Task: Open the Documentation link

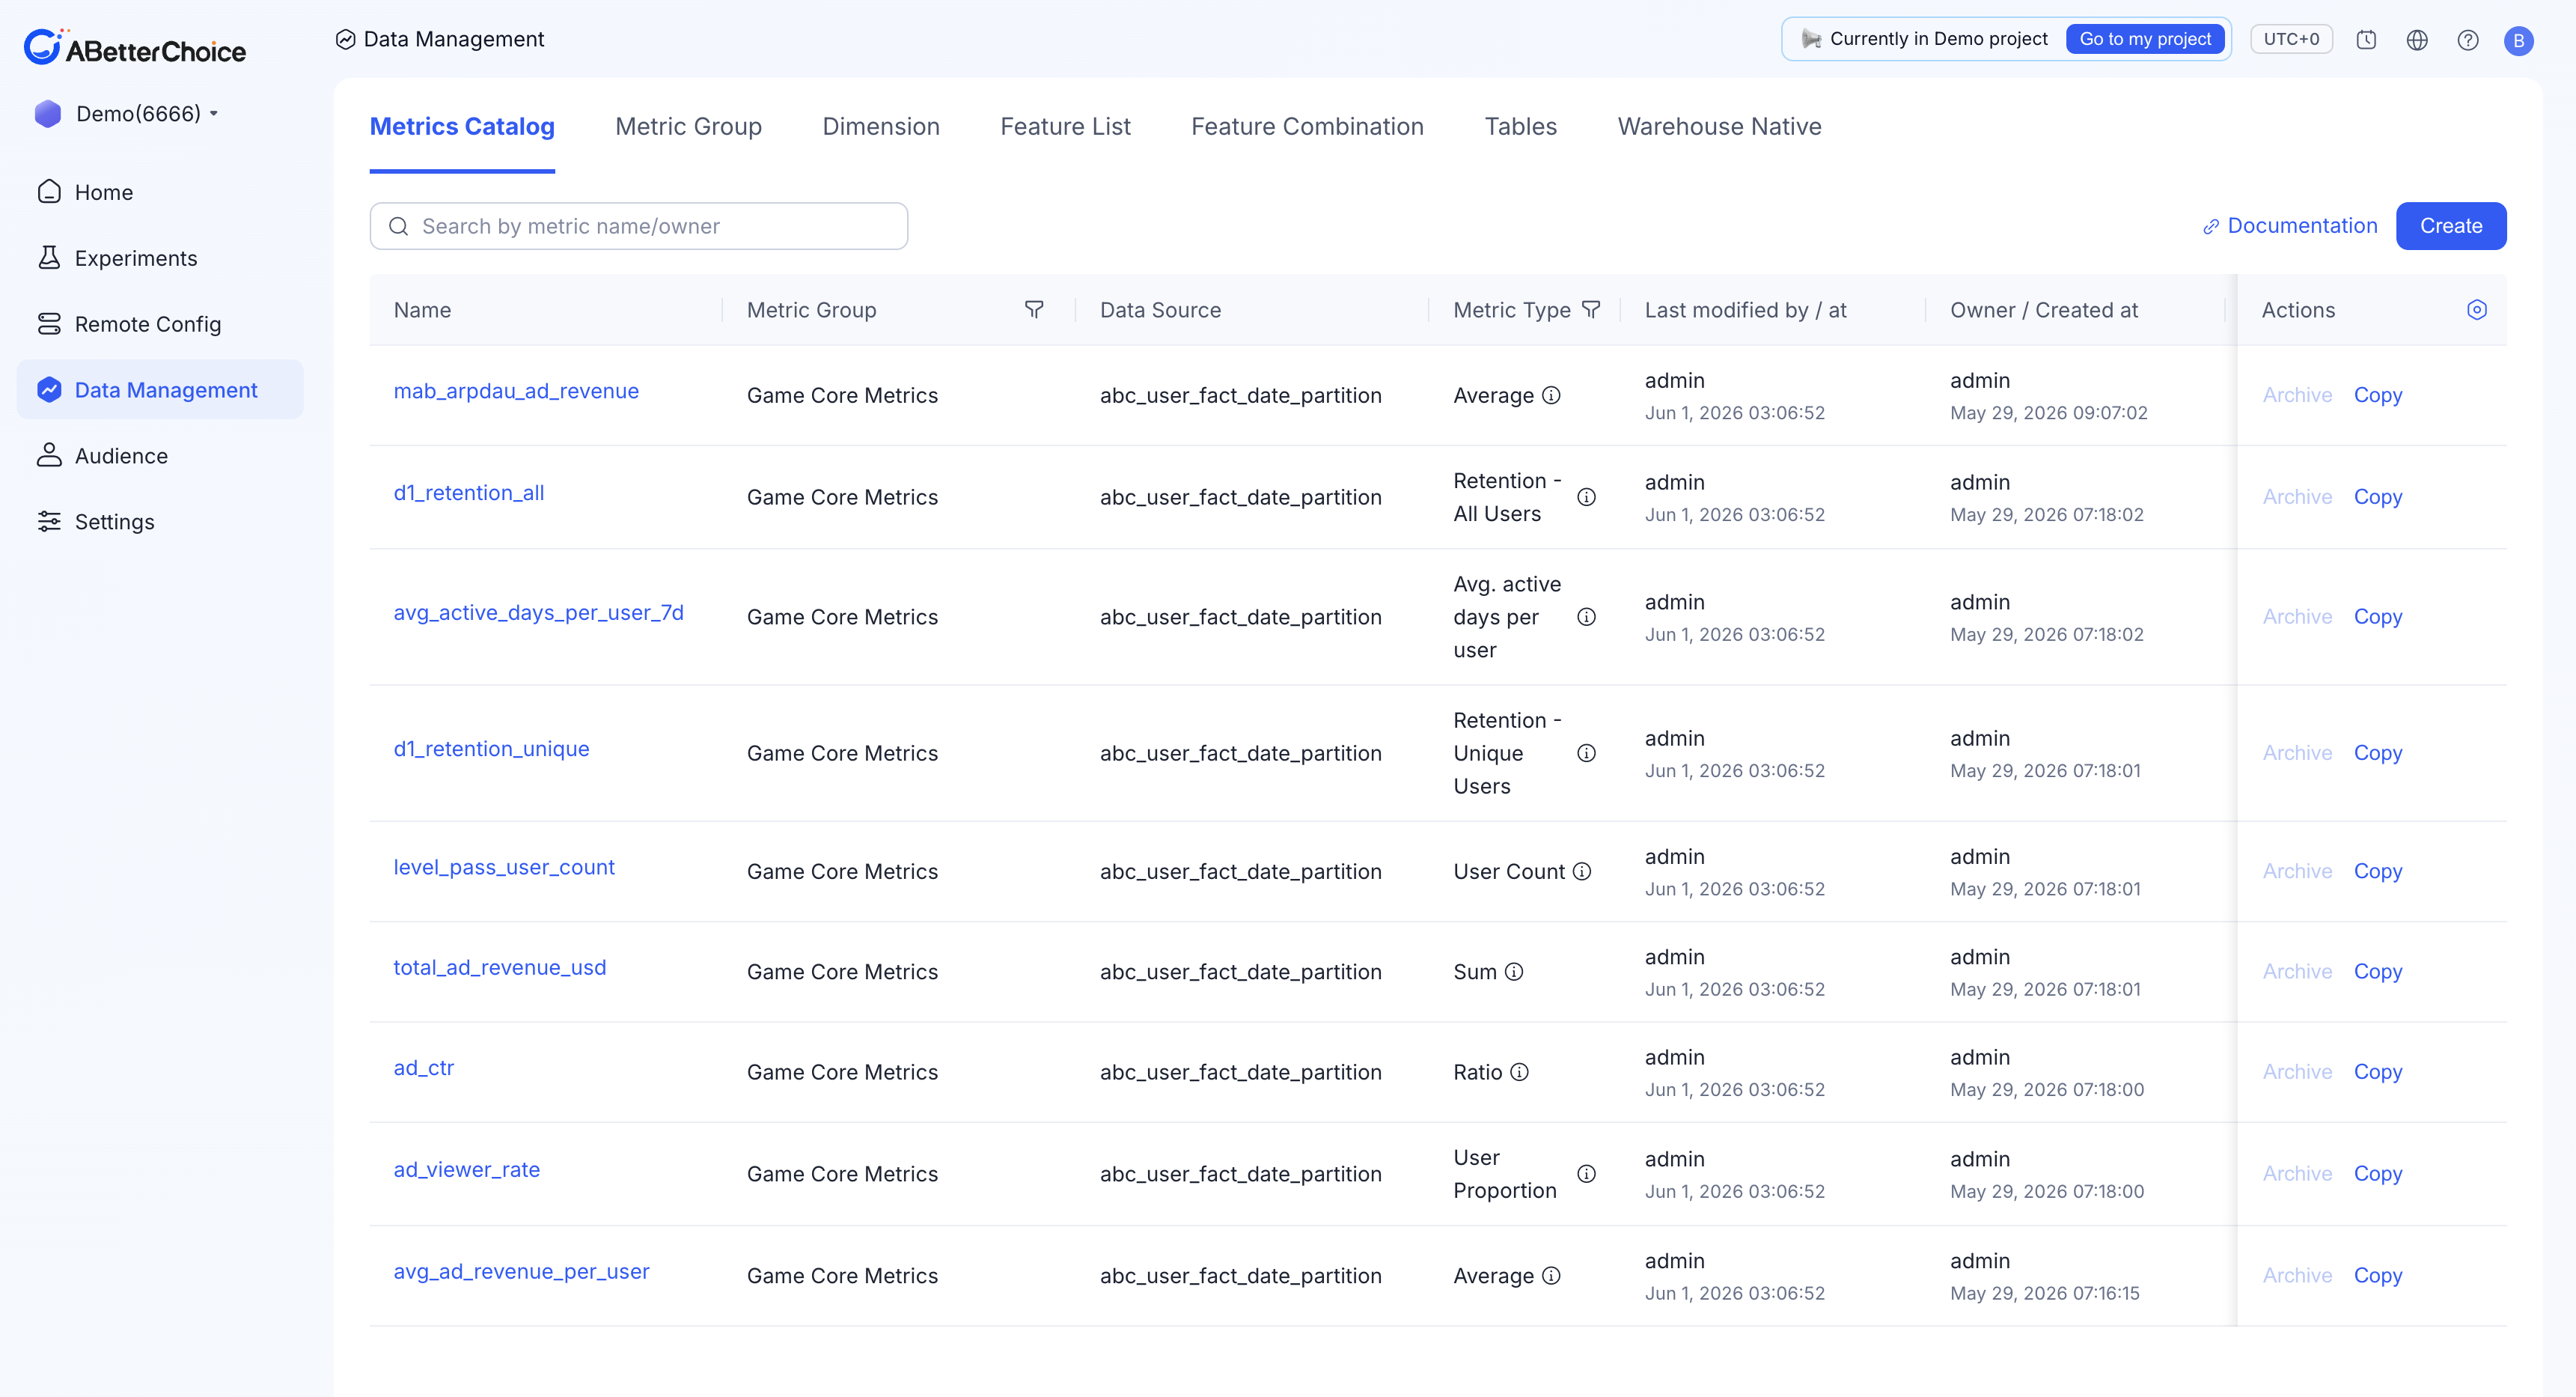Action: coord(2289,226)
